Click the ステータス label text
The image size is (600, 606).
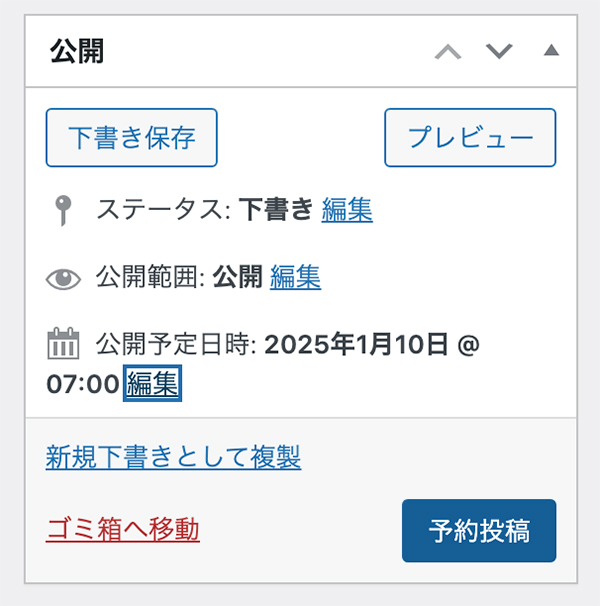coord(160,210)
